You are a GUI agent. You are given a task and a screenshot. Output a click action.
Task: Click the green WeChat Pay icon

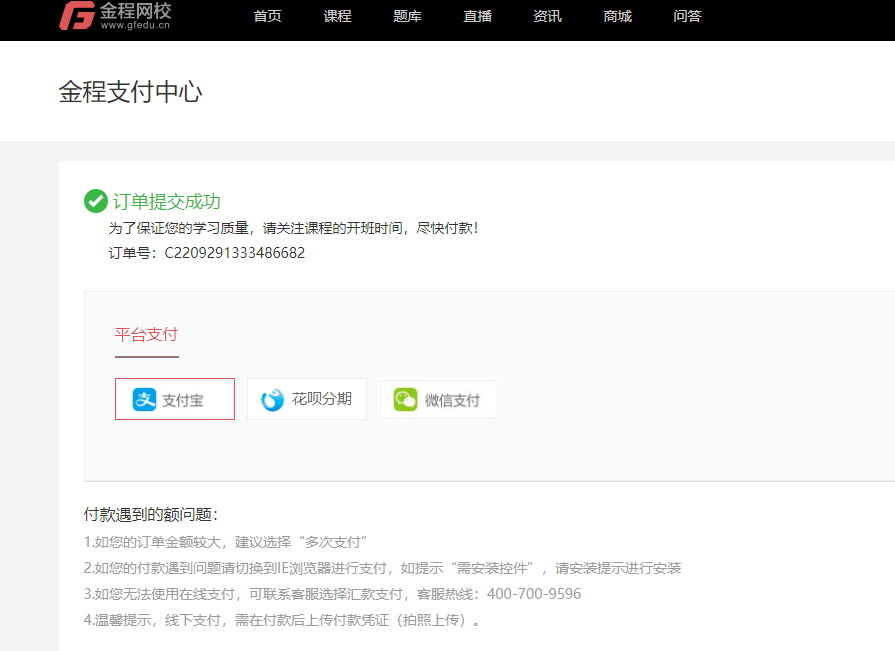pyautogui.click(x=405, y=400)
